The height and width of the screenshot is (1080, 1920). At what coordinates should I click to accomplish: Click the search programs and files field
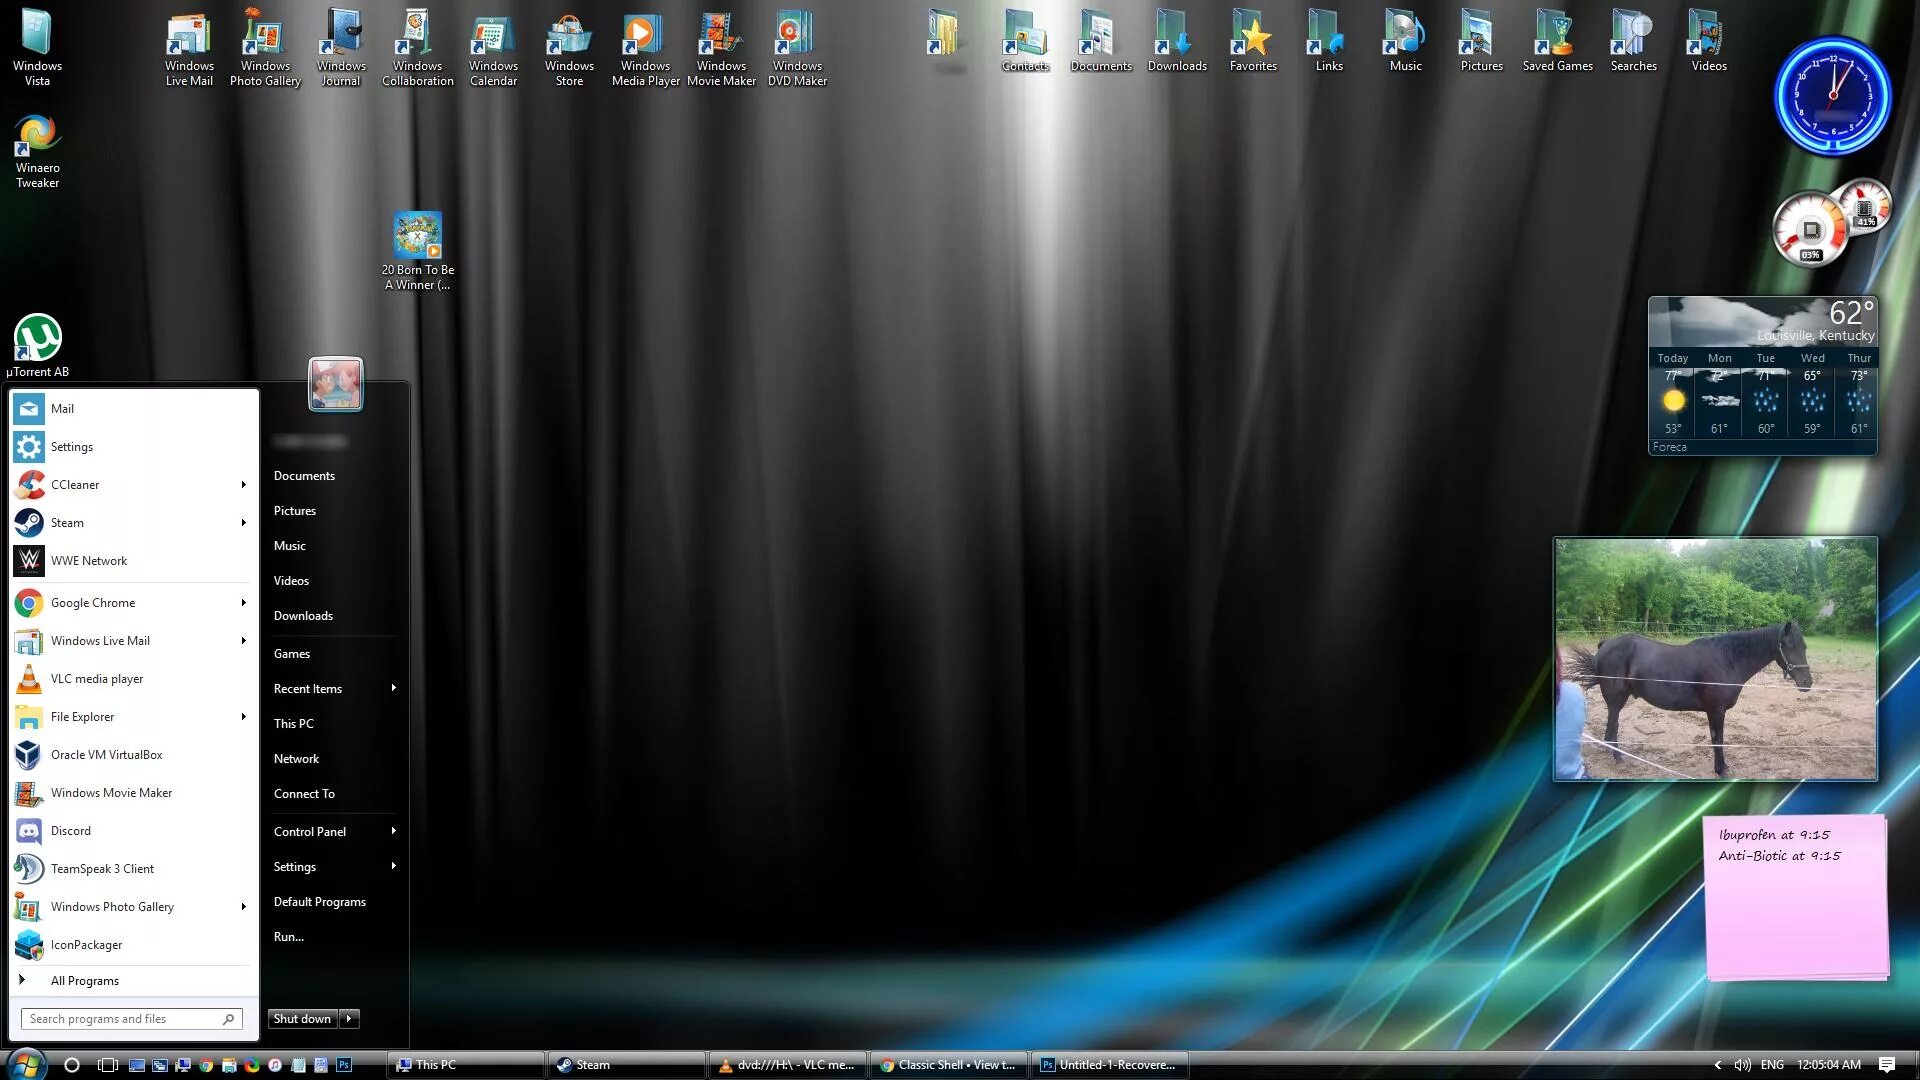click(120, 1018)
